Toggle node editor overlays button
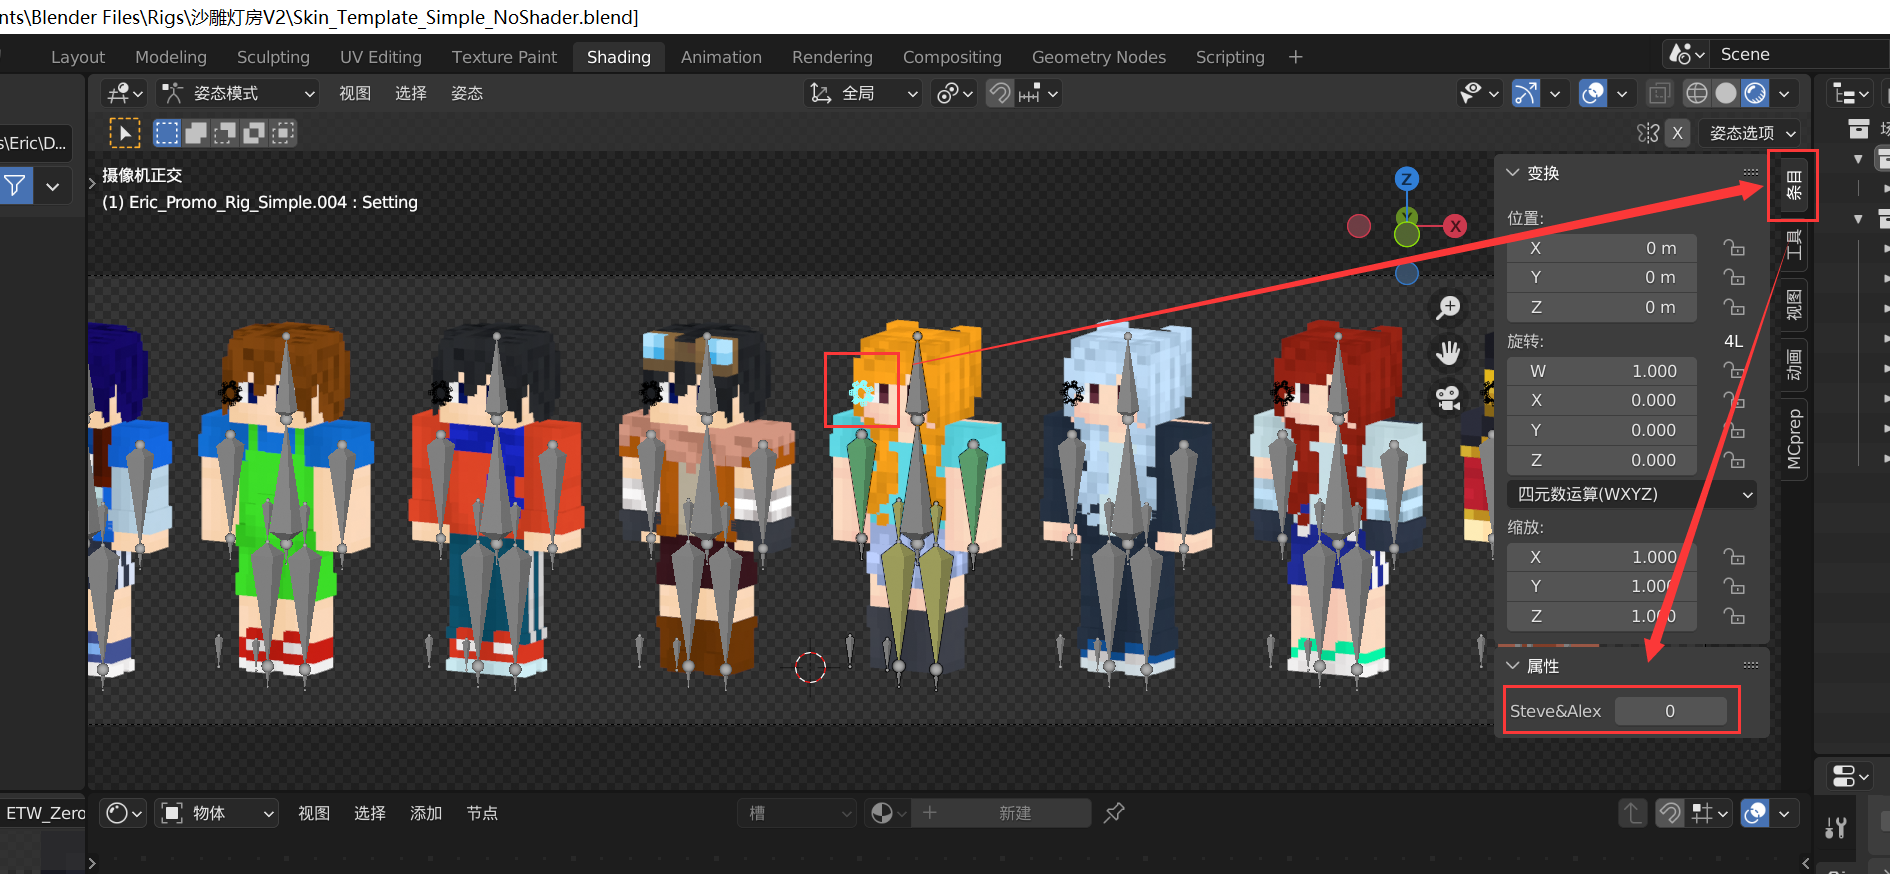Image resolution: width=1890 pixels, height=874 pixels. click(x=1755, y=813)
